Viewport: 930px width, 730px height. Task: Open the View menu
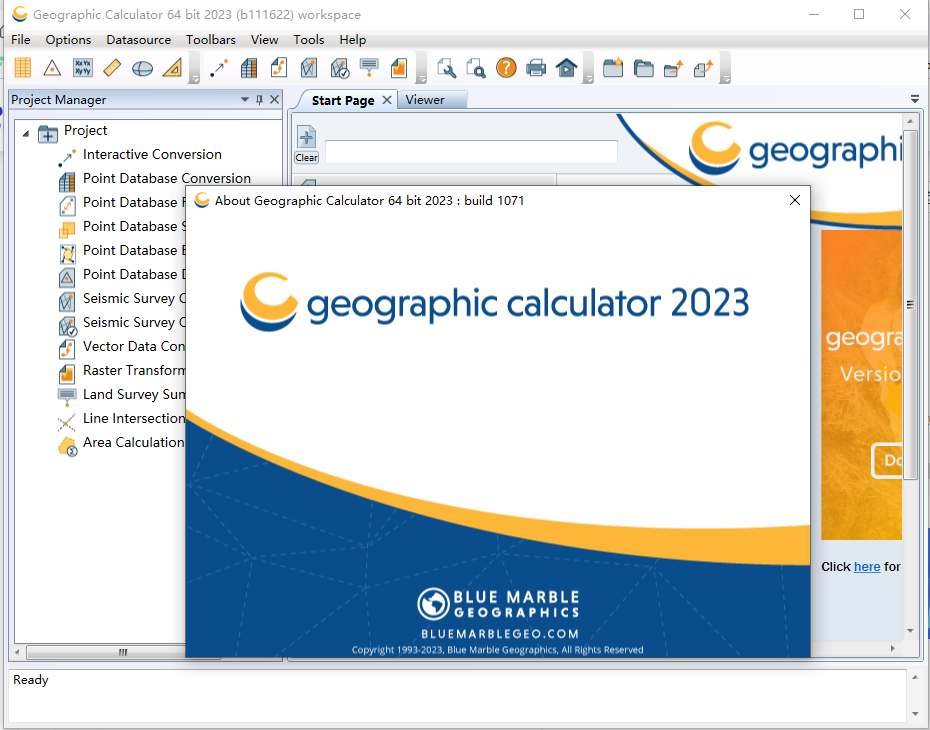coord(265,40)
